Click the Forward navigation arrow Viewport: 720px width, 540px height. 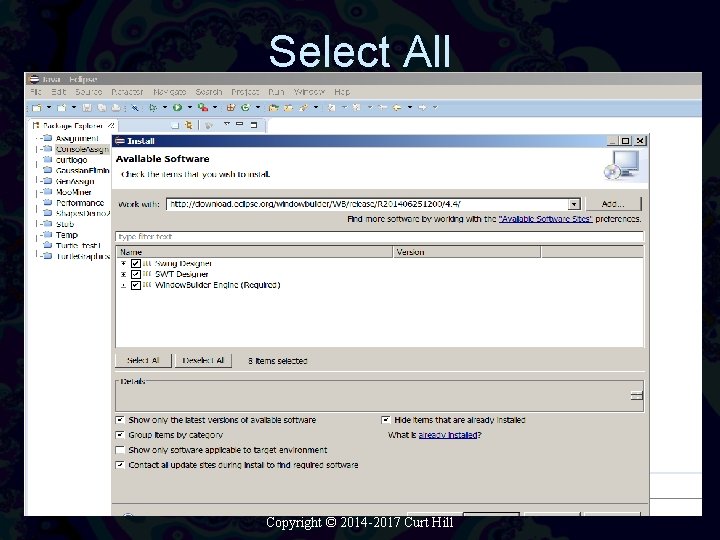pos(422,108)
